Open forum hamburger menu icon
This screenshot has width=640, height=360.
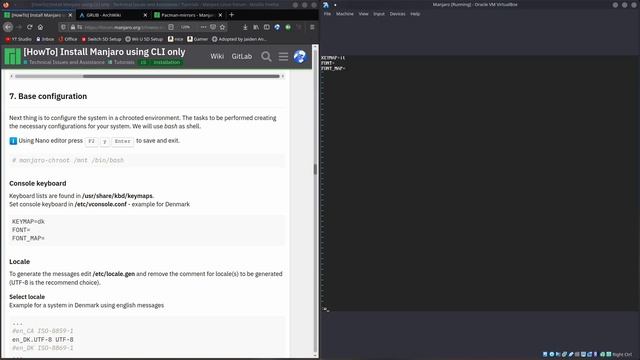(283, 56)
